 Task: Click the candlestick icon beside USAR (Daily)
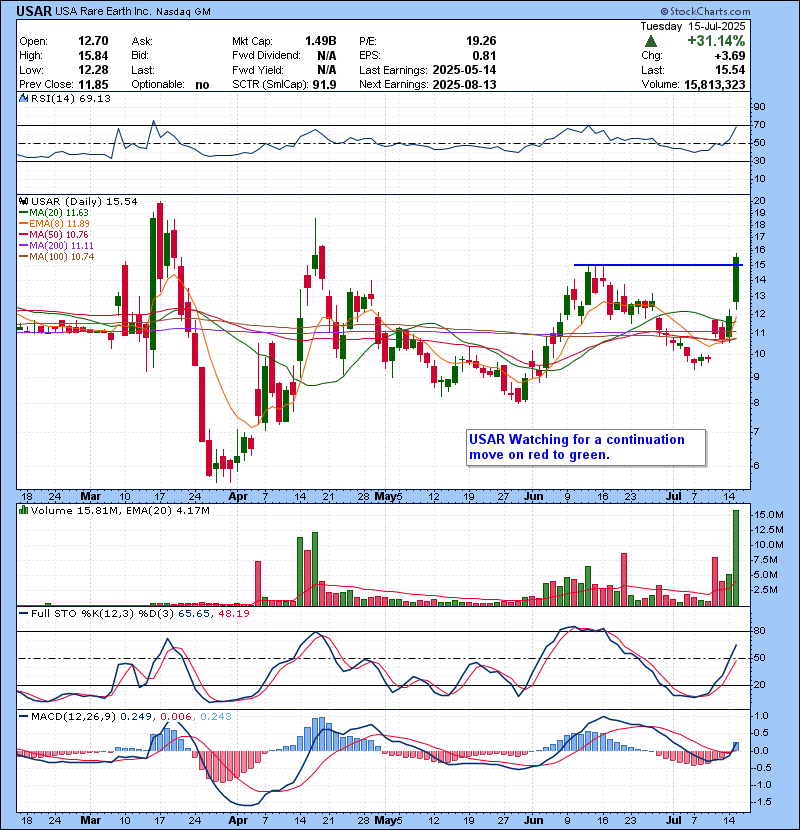(x=24, y=201)
